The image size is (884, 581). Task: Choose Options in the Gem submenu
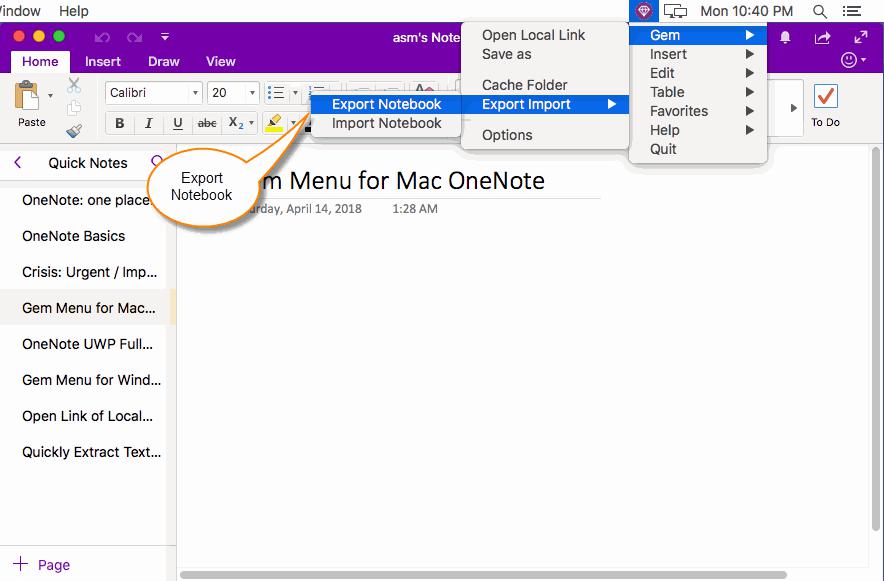[x=545, y=135]
